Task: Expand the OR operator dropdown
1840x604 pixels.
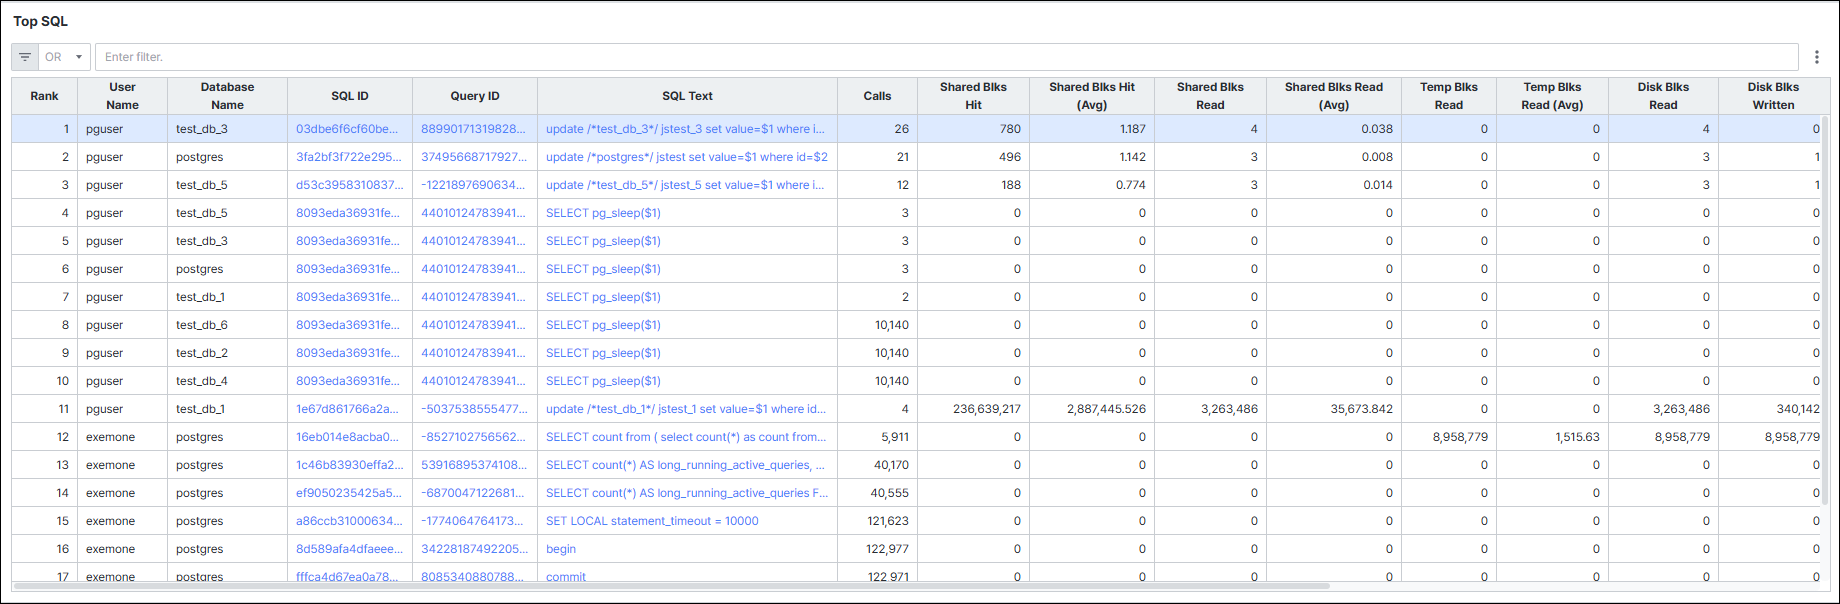Action: (64, 57)
